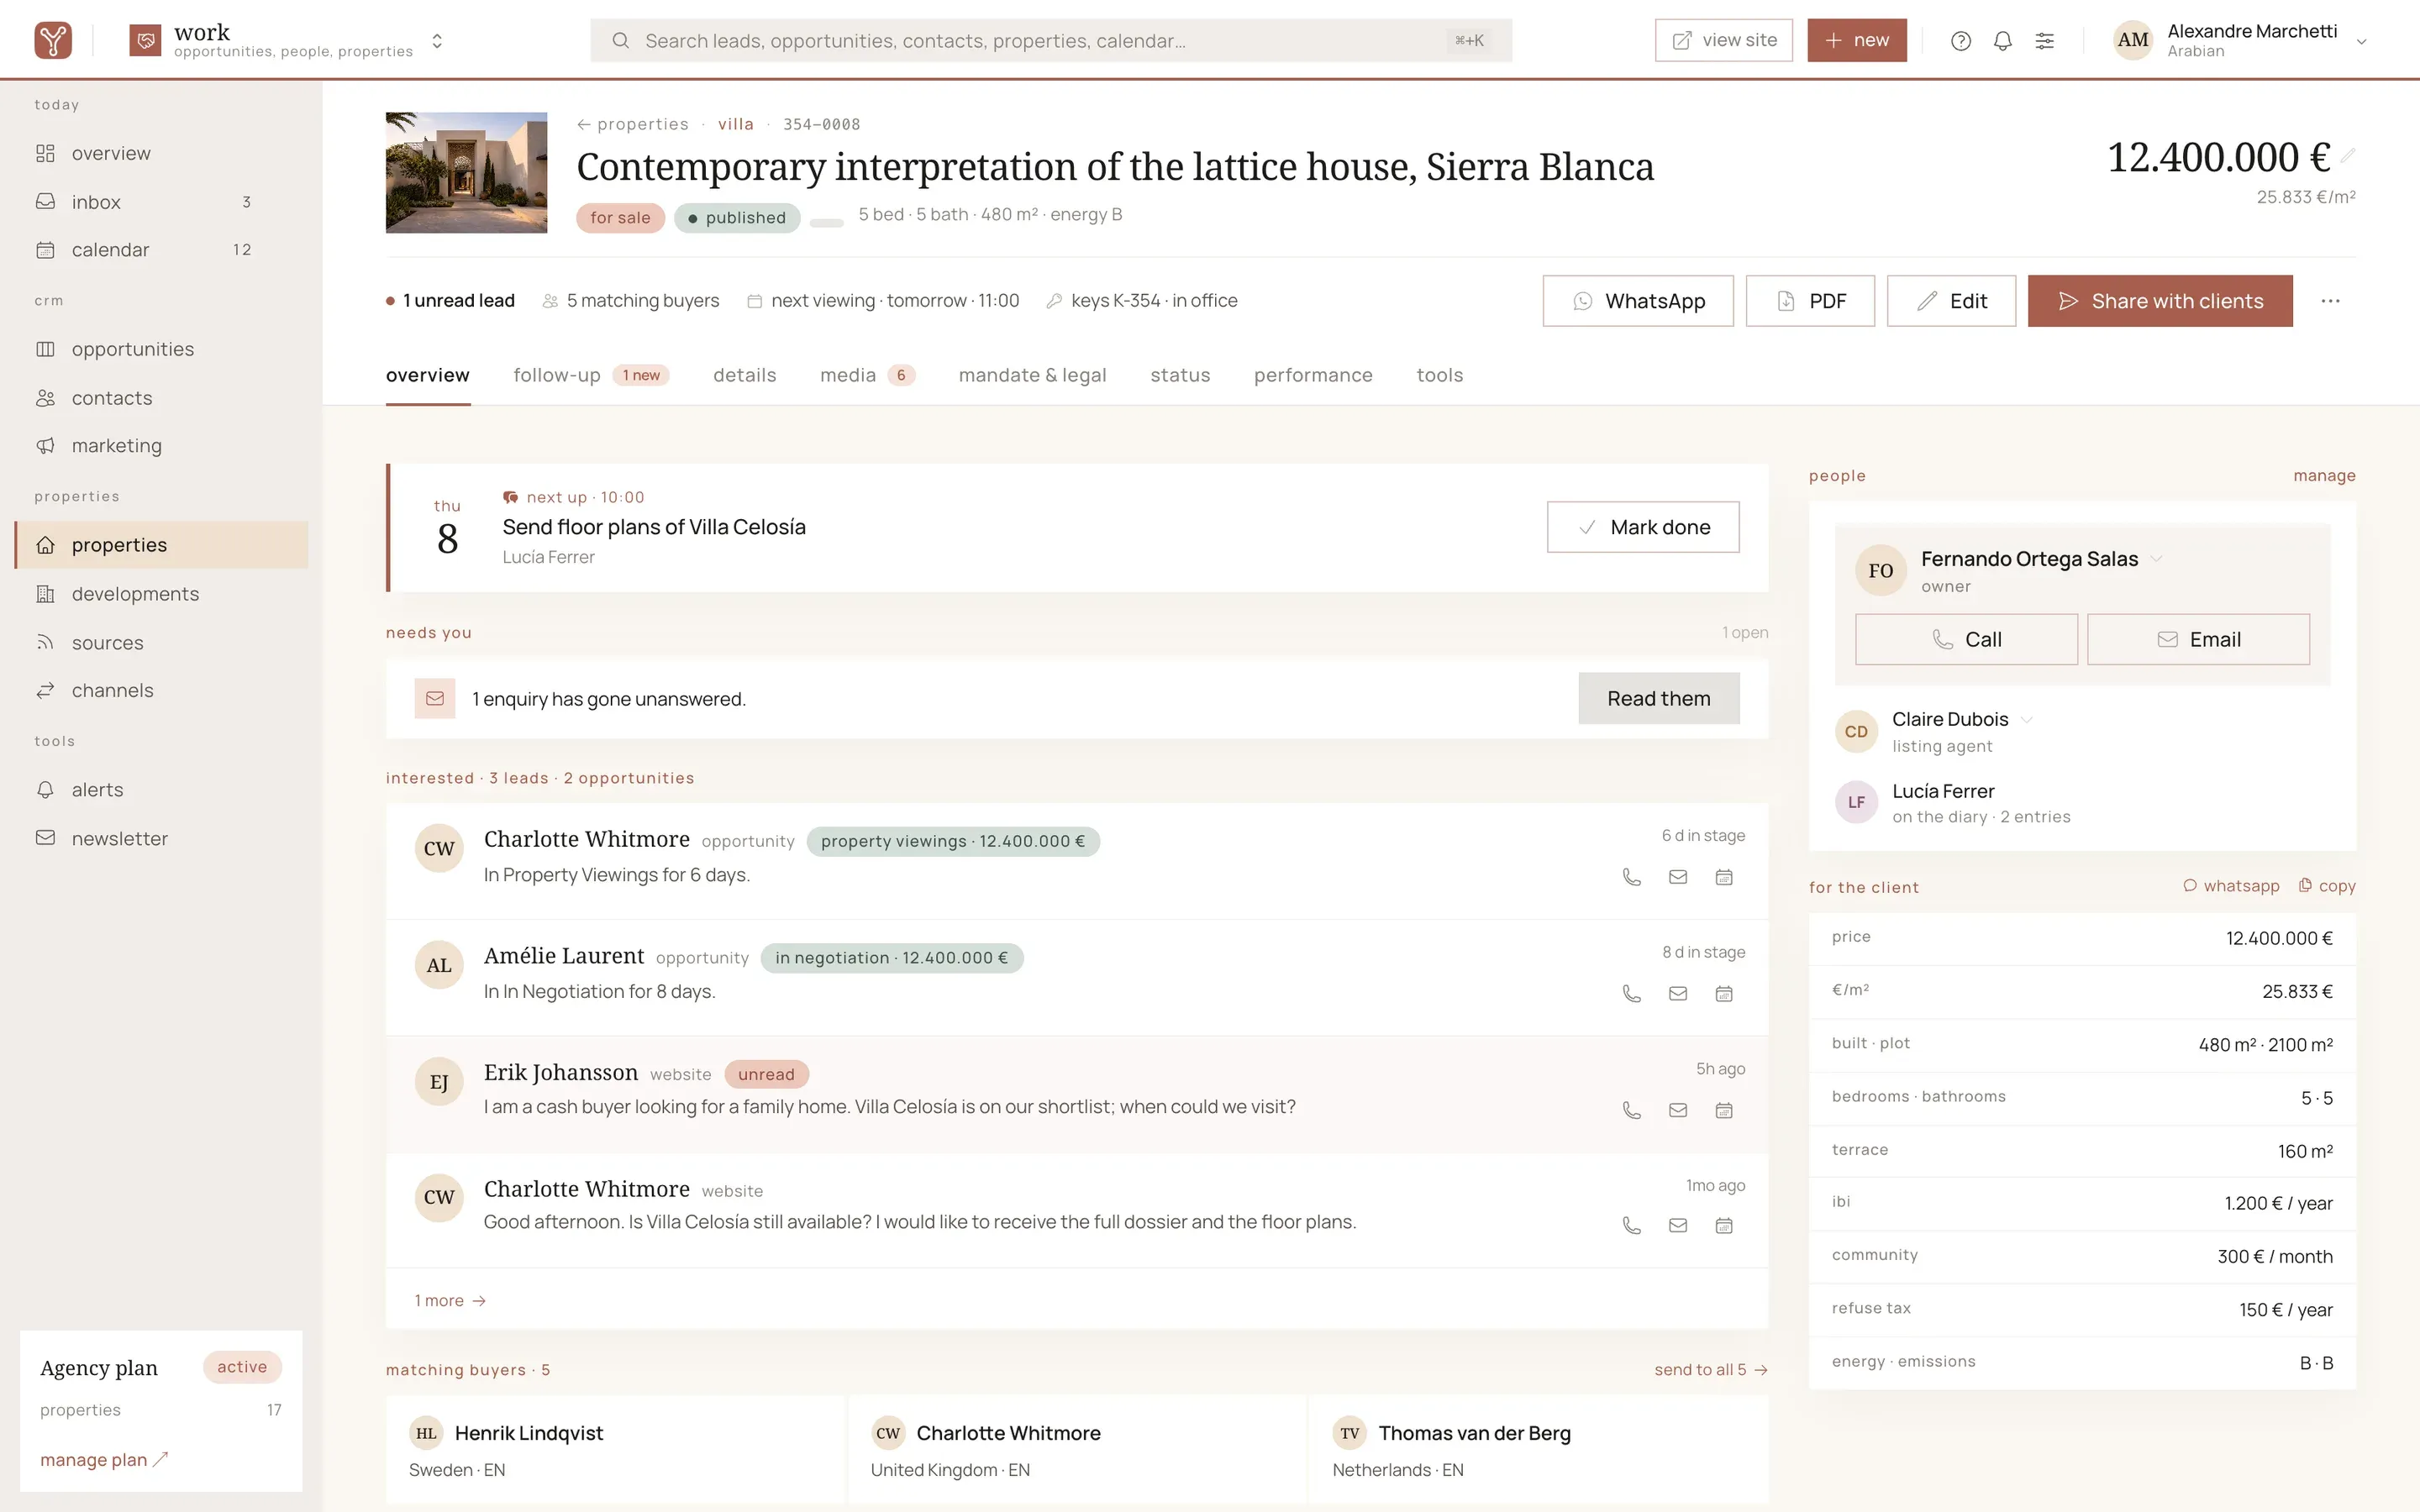Click manage people link
Viewport: 2420px width, 1512px height.
pos(2324,476)
